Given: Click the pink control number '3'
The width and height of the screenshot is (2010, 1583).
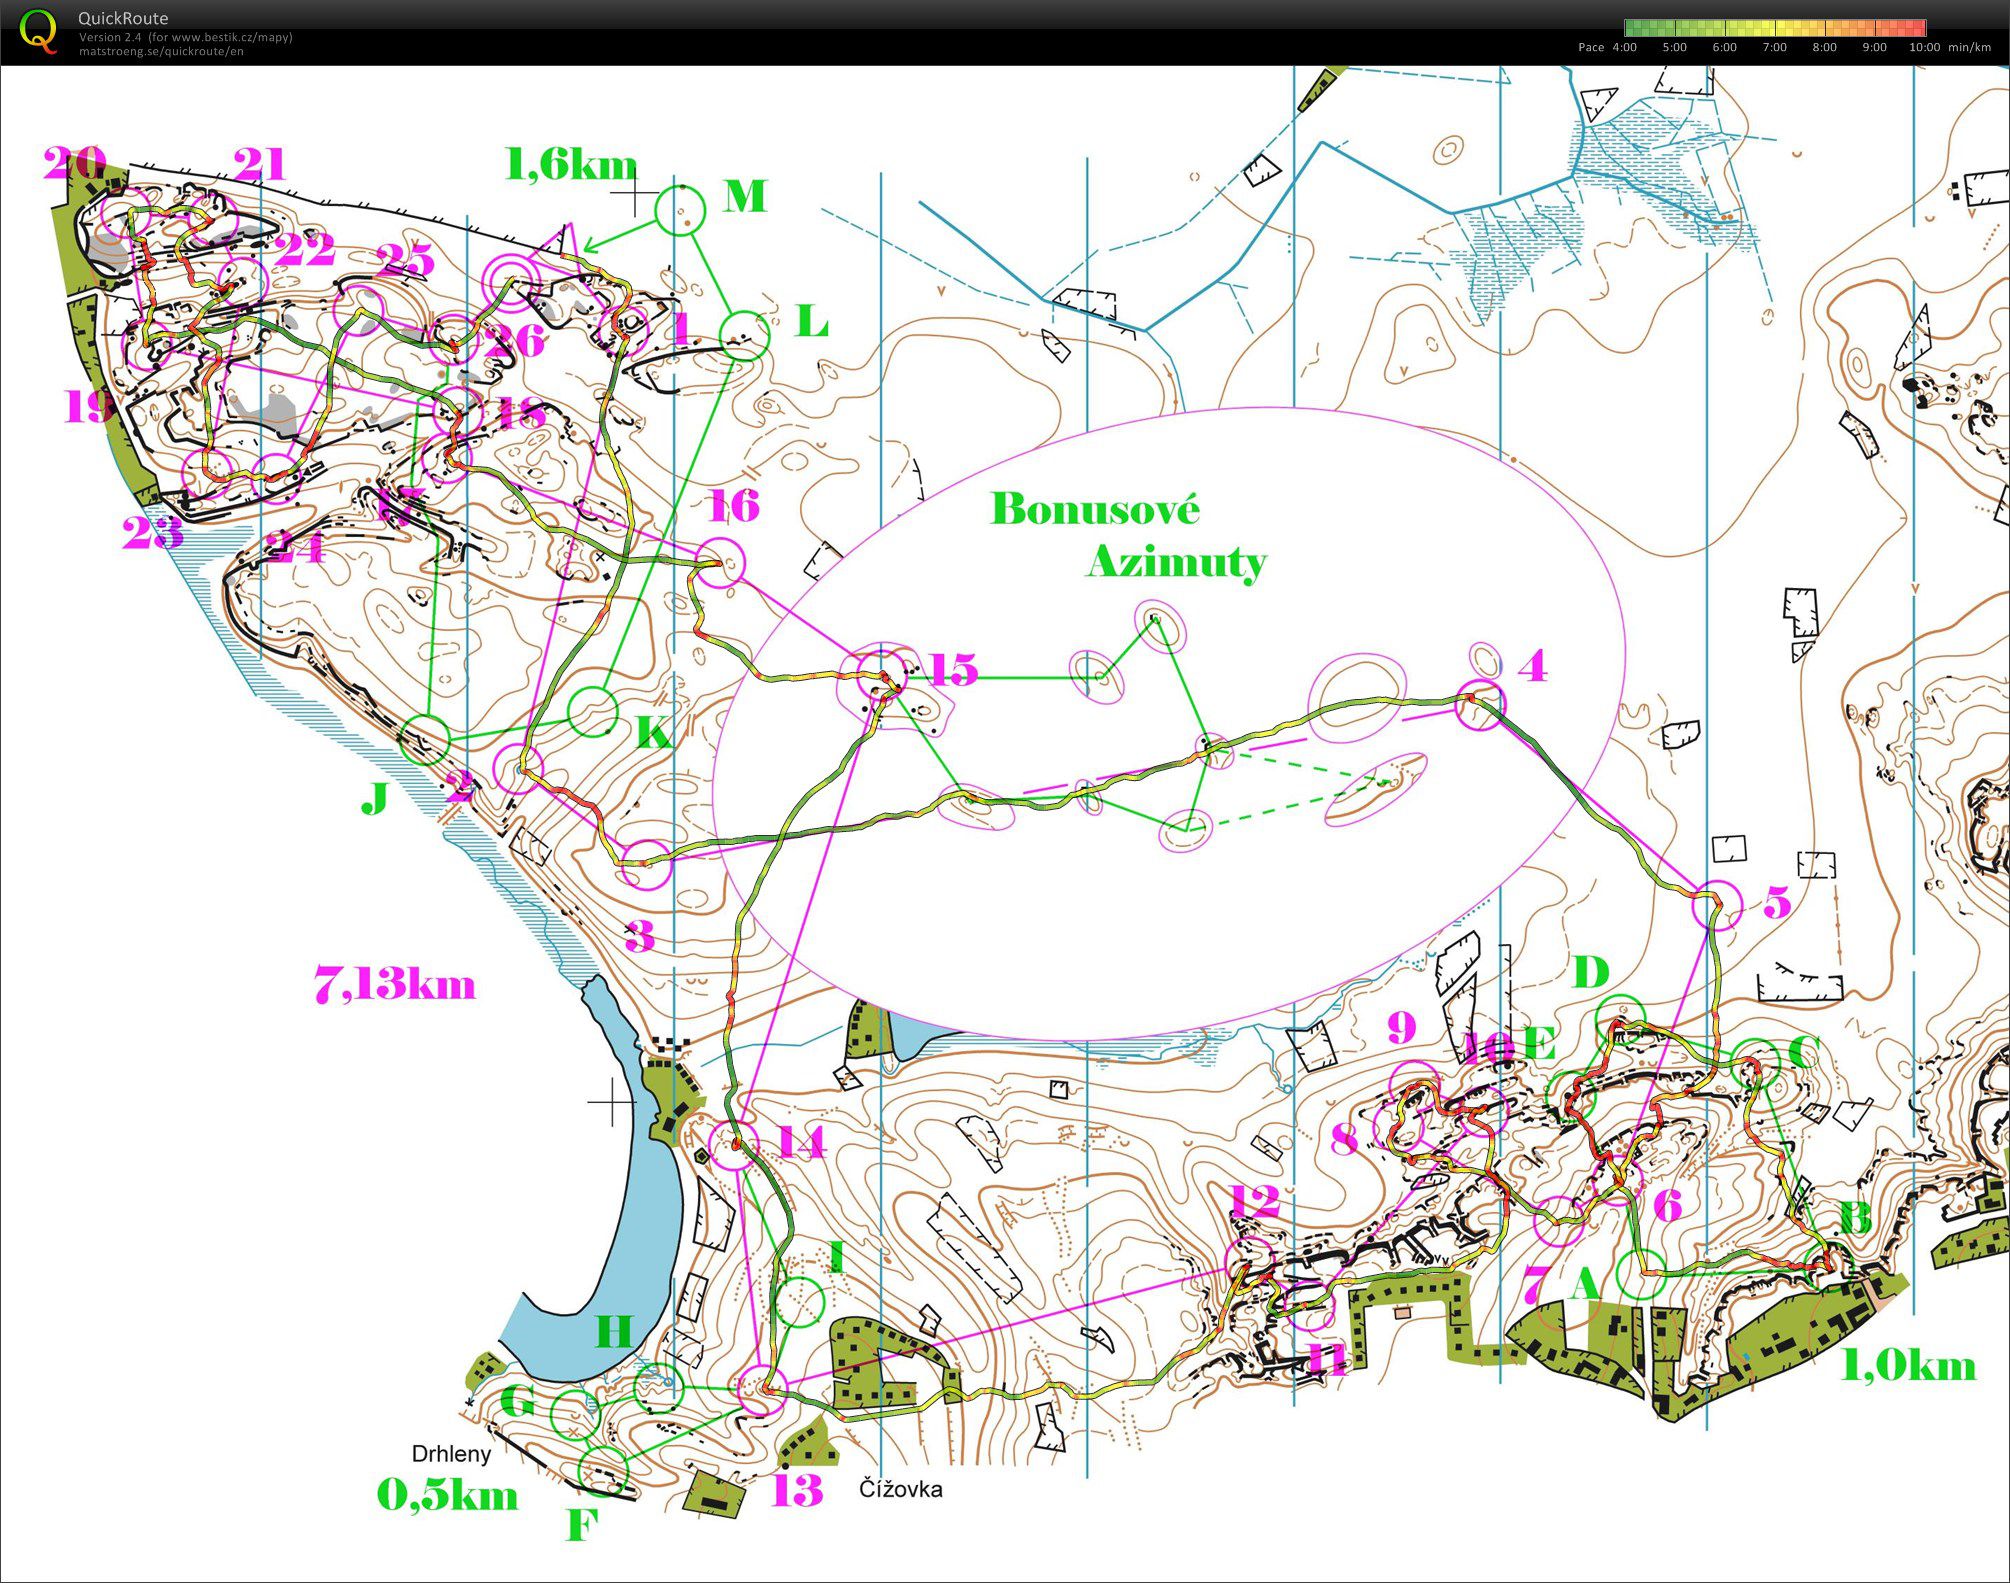Looking at the screenshot, I should [640, 936].
